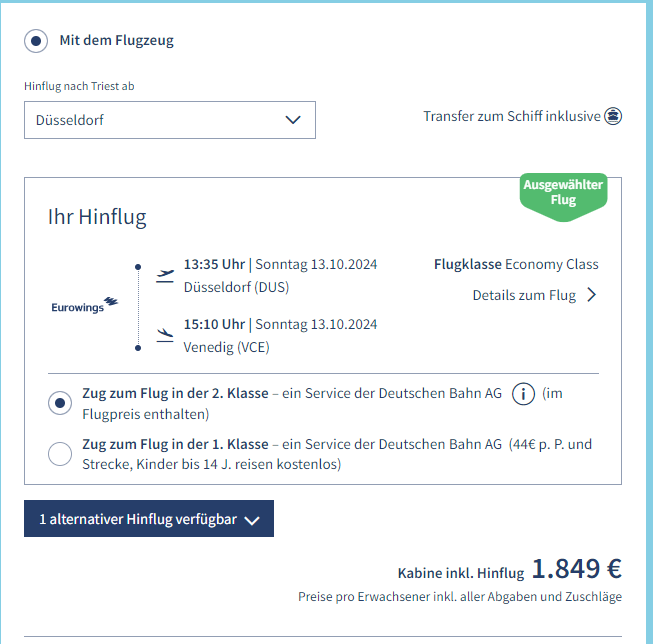Viewport: 653px width, 644px height.
Task: Click the Flugklasse Economy Class label
Action: pos(516,264)
